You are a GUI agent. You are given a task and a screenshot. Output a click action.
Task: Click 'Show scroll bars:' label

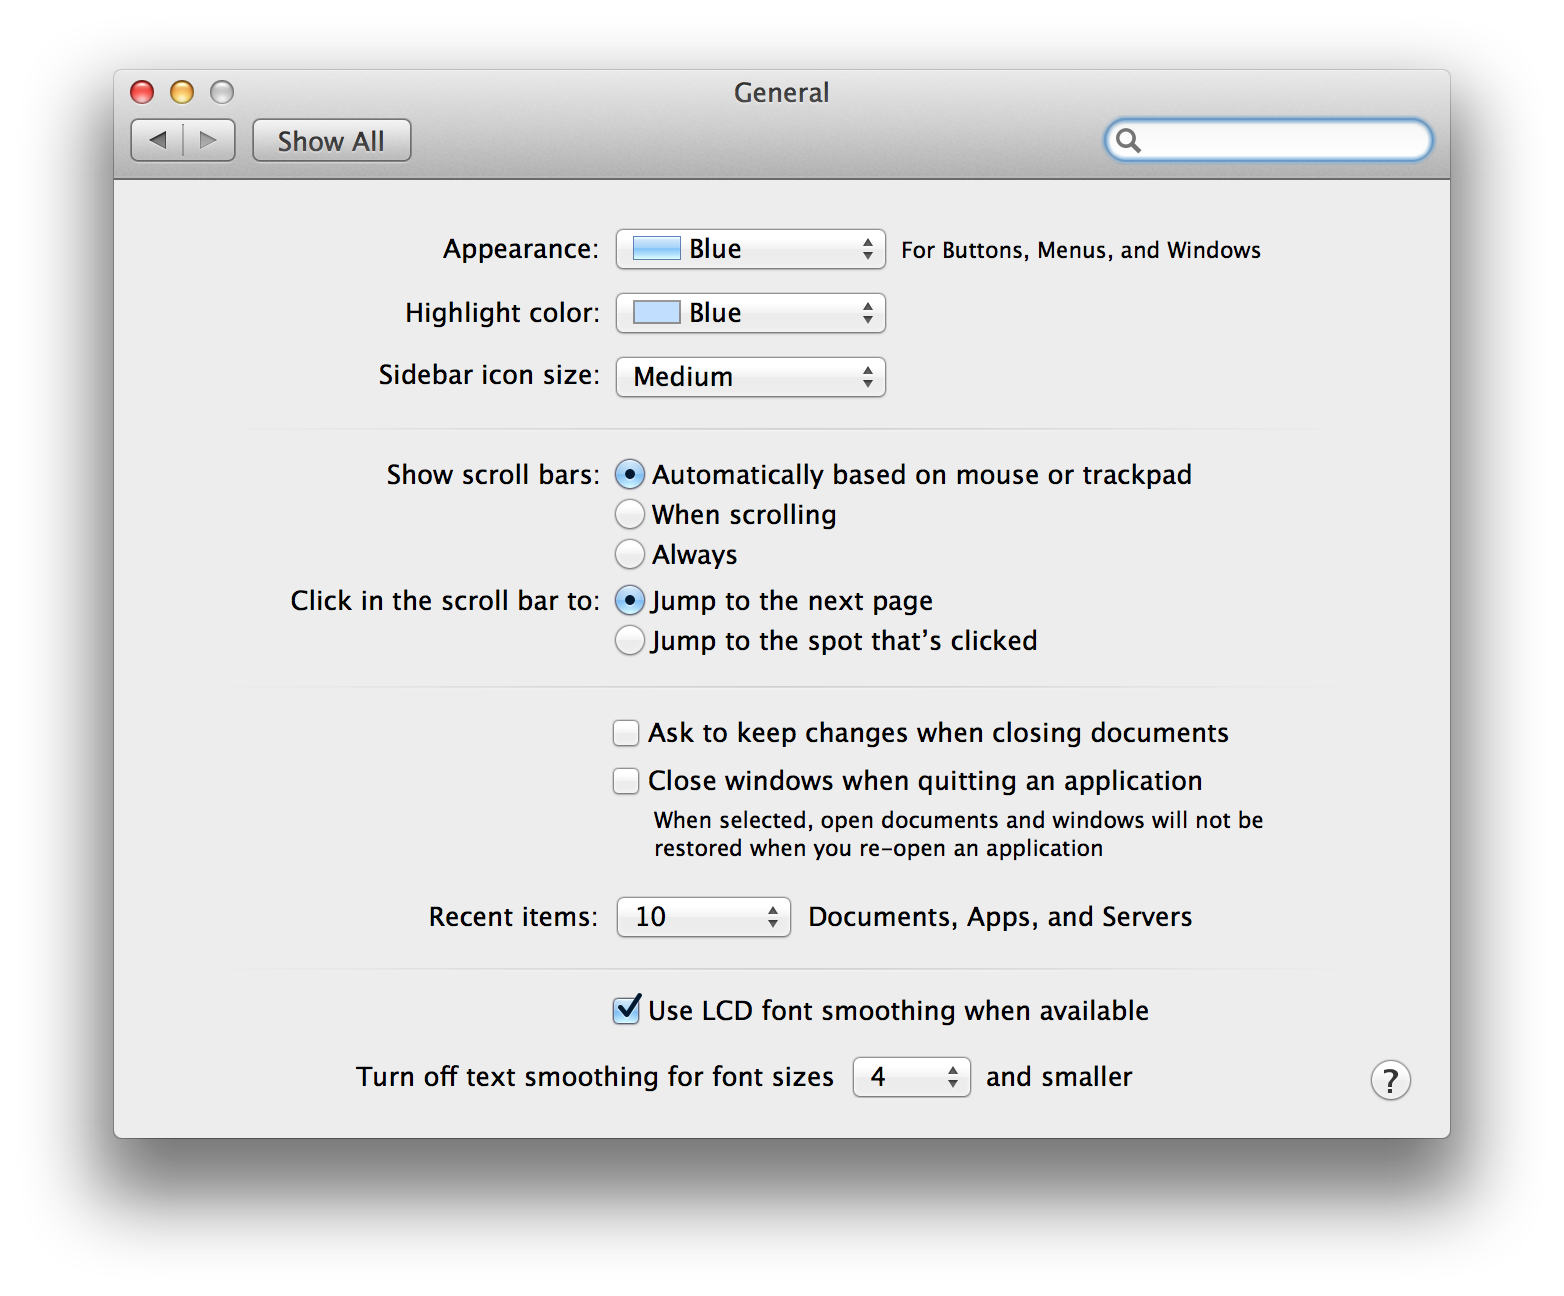493,475
